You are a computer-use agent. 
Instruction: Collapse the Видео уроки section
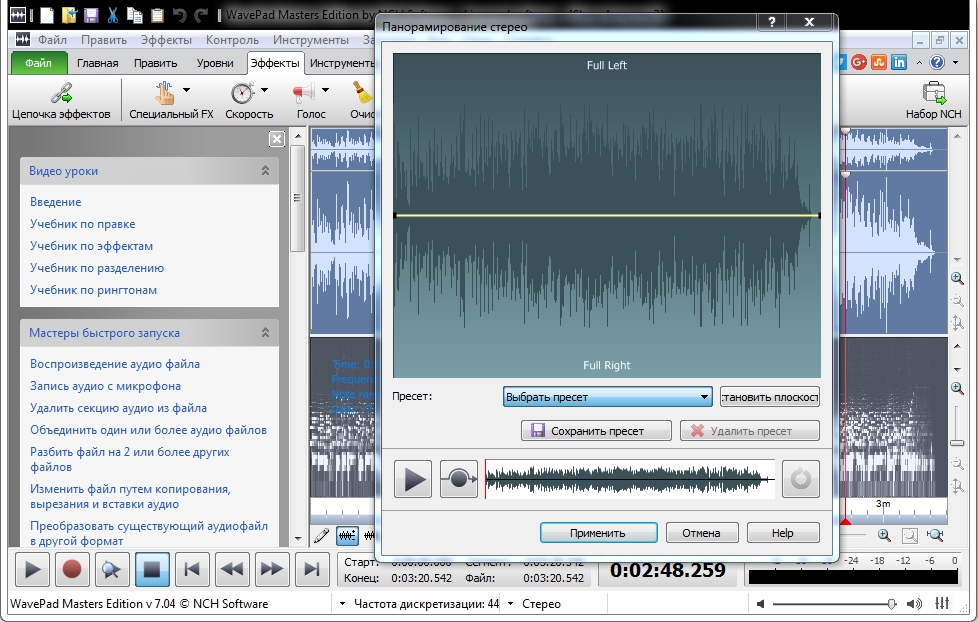click(x=265, y=170)
